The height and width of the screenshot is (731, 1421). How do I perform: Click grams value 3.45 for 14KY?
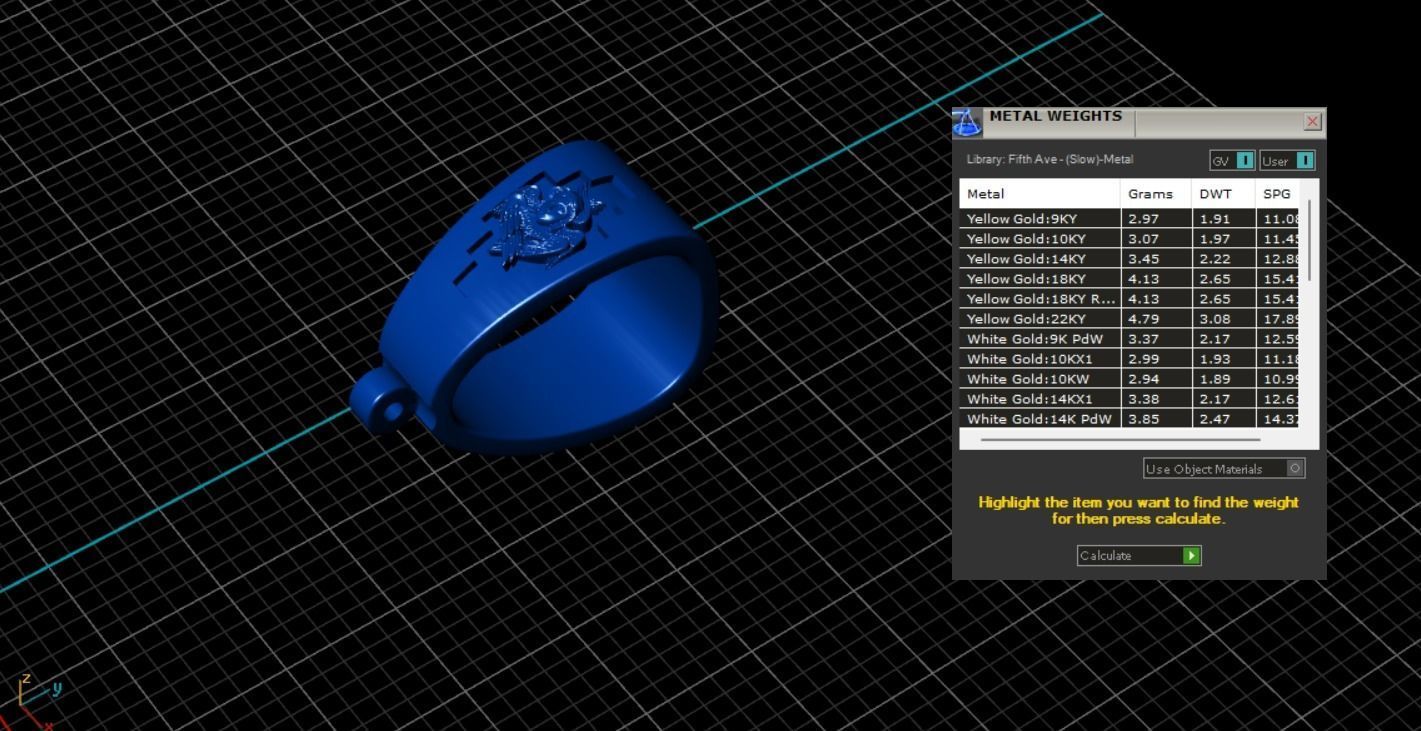pos(1143,259)
